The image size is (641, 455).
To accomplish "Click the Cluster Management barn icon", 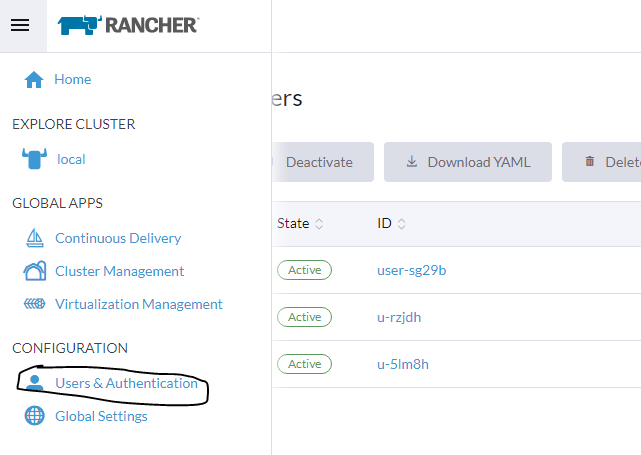I will point(34,271).
